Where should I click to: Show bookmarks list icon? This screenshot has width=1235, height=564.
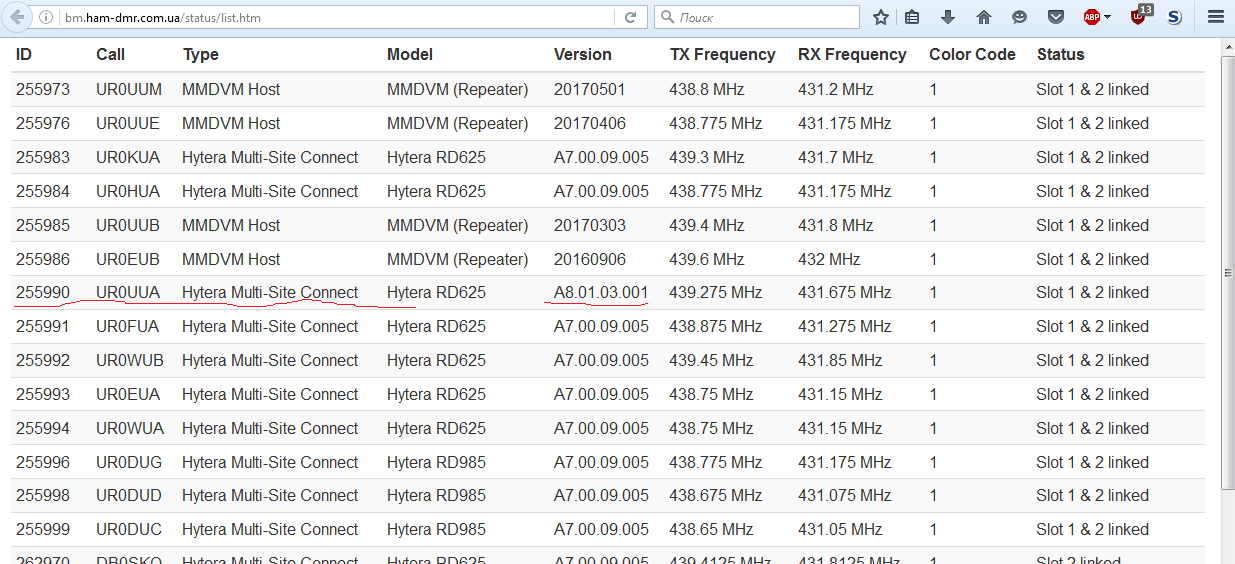coord(912,17)
